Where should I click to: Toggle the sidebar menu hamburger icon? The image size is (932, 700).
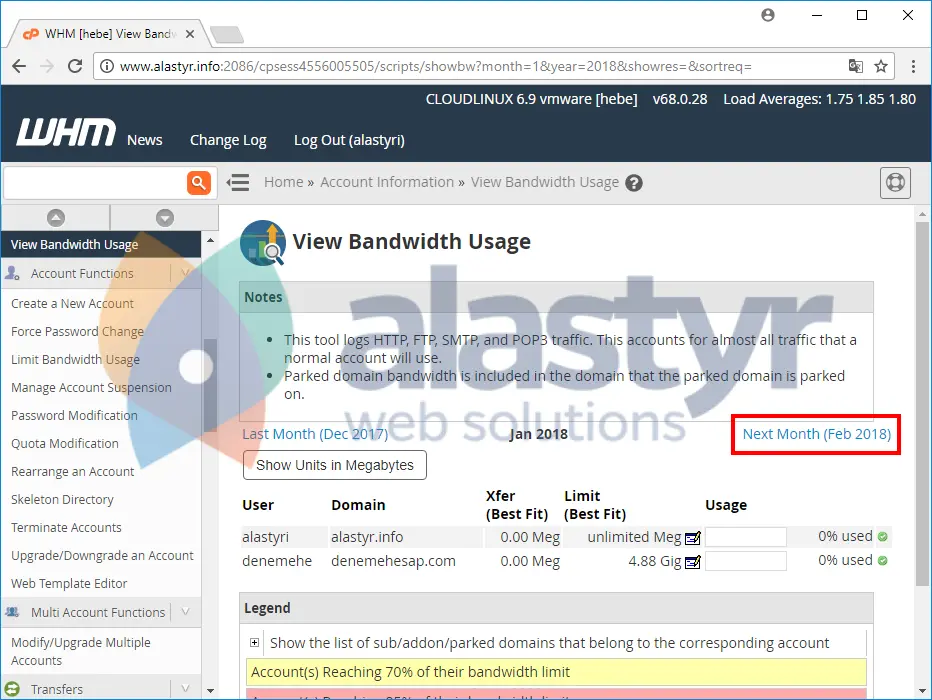pyautogui.click(x=238, y=182)
